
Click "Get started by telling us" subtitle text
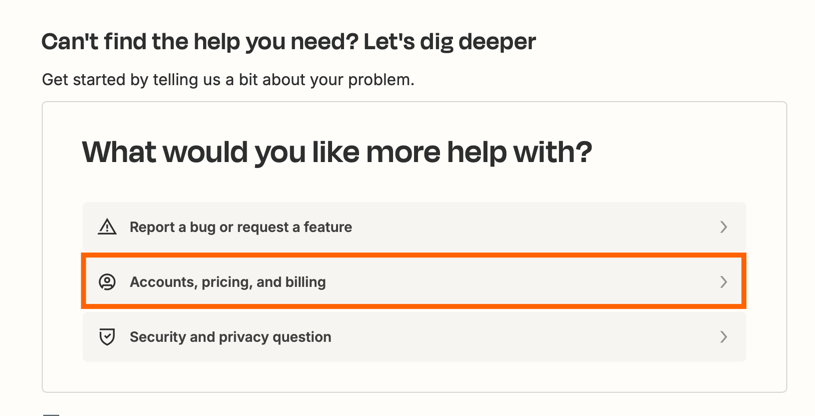tap(228, 80)
